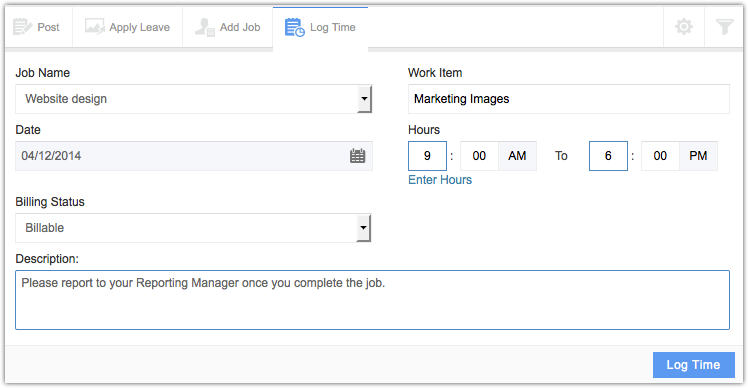Open the date picker calendar icon

pyautogui.click(x=357, y=156)
